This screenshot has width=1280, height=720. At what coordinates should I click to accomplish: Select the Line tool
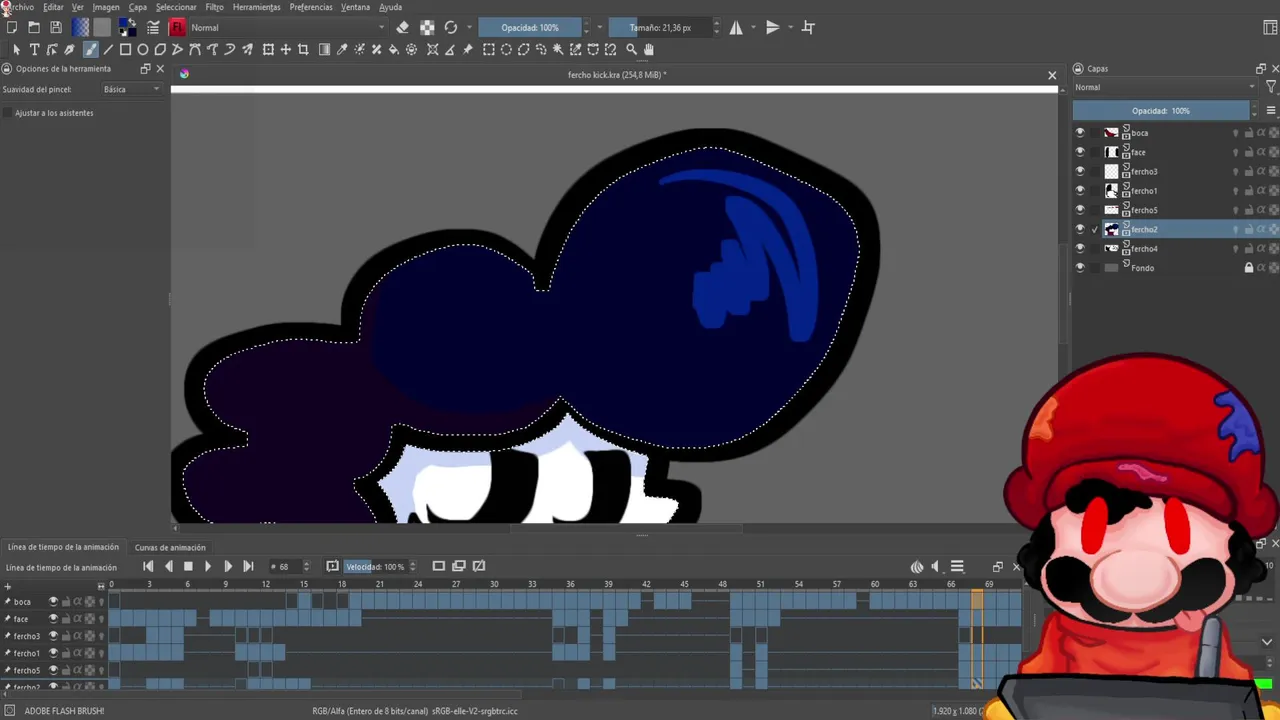click(108, 49)
